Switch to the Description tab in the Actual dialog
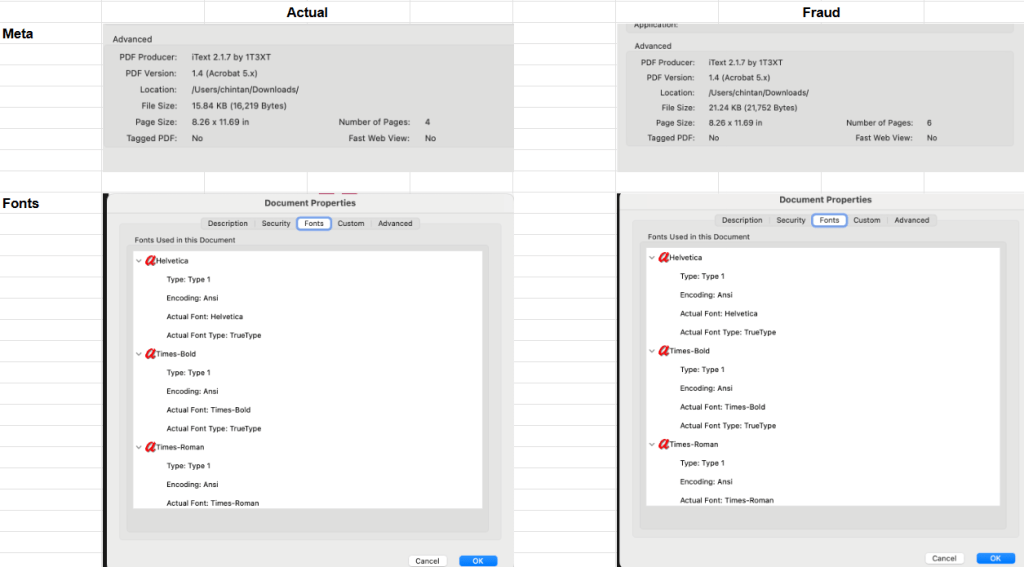Viewport: 1024px width, 567px height. 227,223
